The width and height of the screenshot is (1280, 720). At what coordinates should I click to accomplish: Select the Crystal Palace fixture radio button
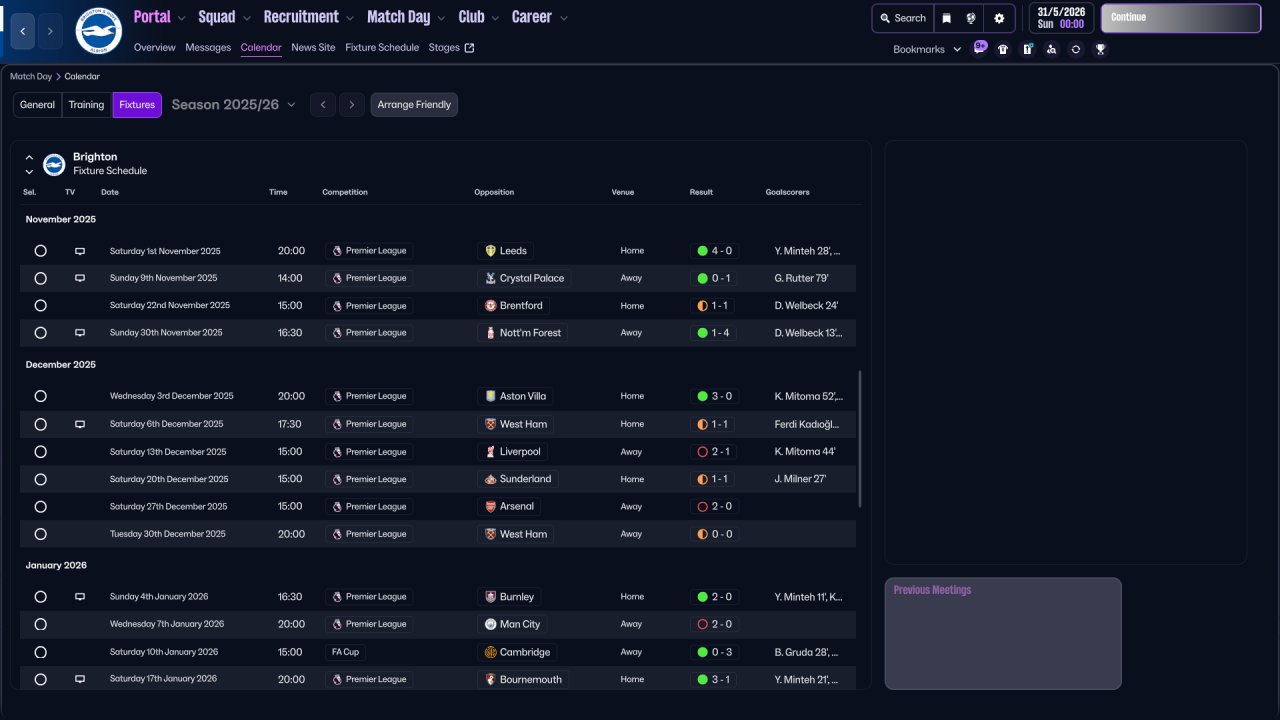(x=40, y=278)
